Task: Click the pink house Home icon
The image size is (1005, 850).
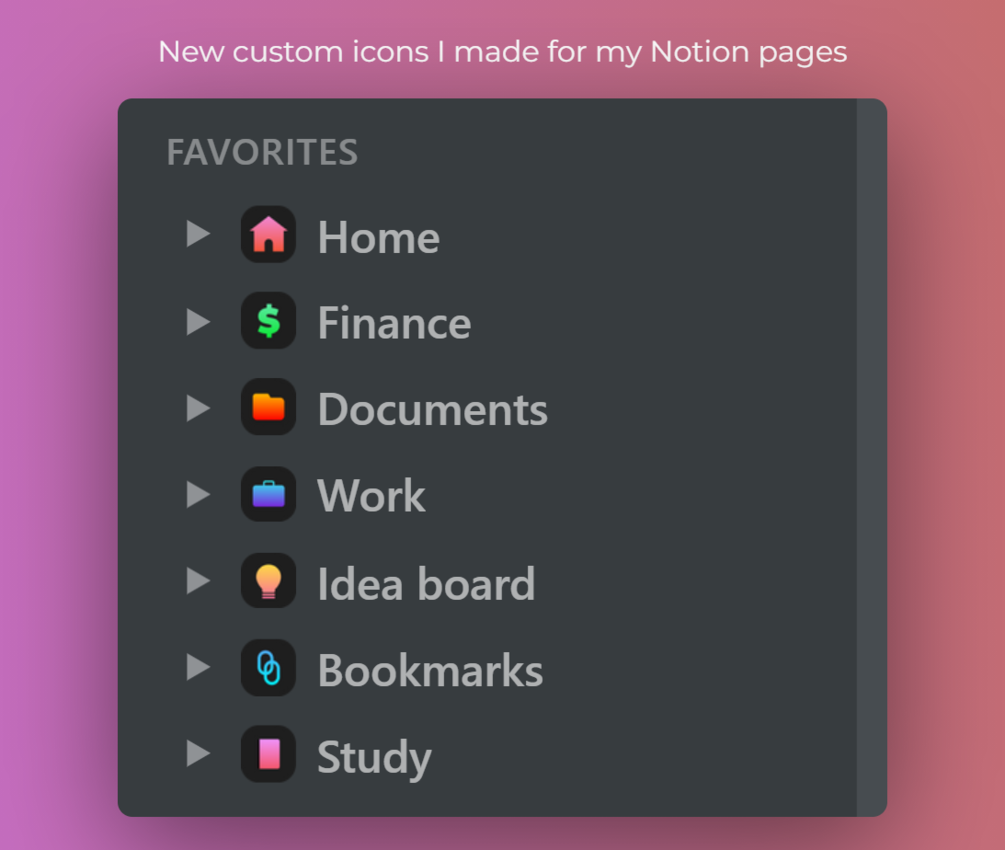Action: click(268, 235)
